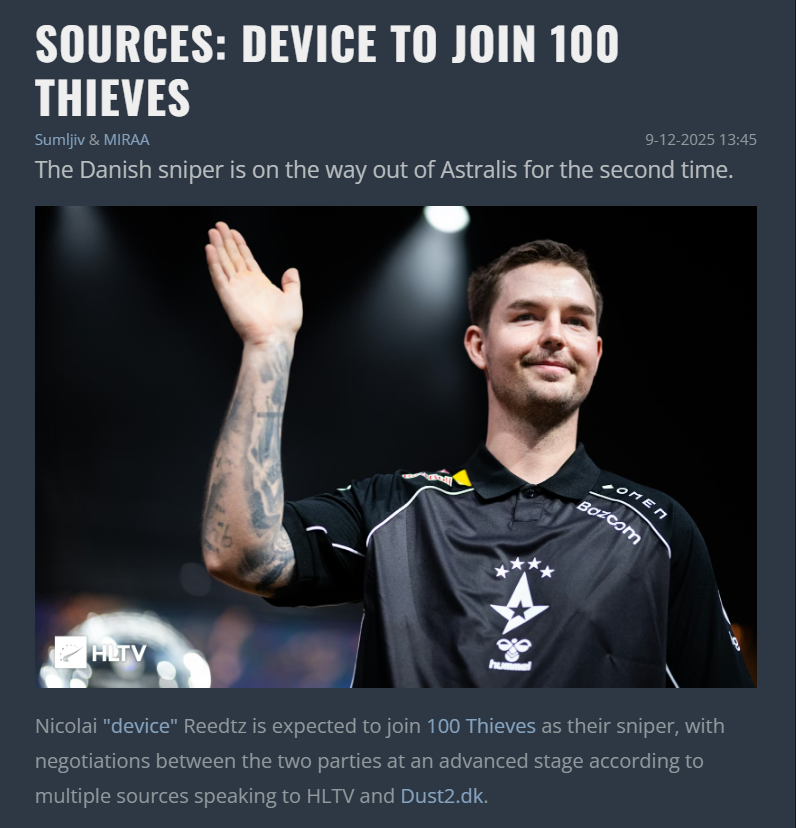The width and height of the screenshot is (796, 828).
Task: Click the subtitle about the Danish sniper
Action: pyautogui.click(x=384, y=170)
